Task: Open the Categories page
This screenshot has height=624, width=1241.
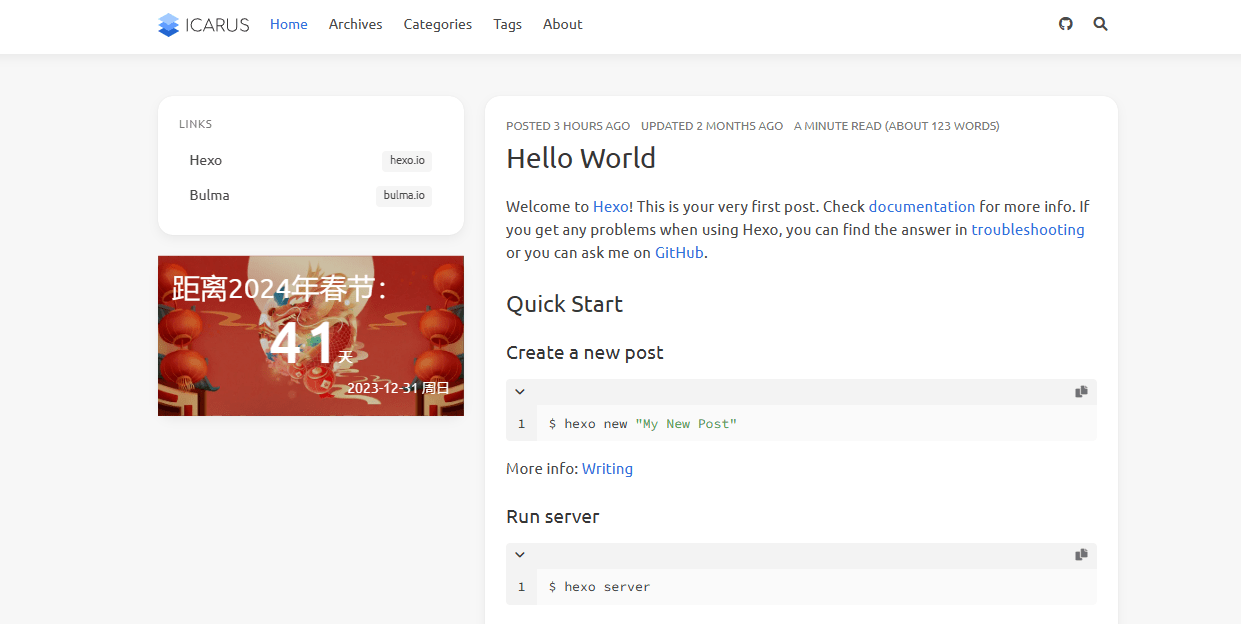Action: tap(438, 24)
